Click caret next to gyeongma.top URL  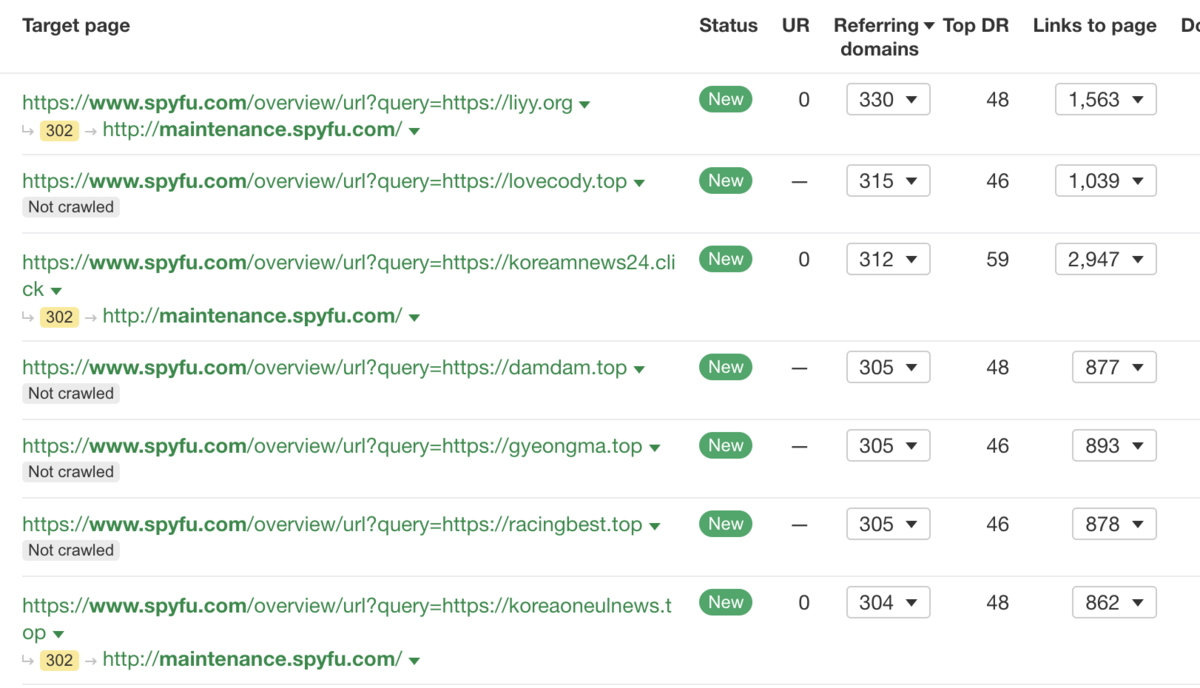click(x=655, y=447)
